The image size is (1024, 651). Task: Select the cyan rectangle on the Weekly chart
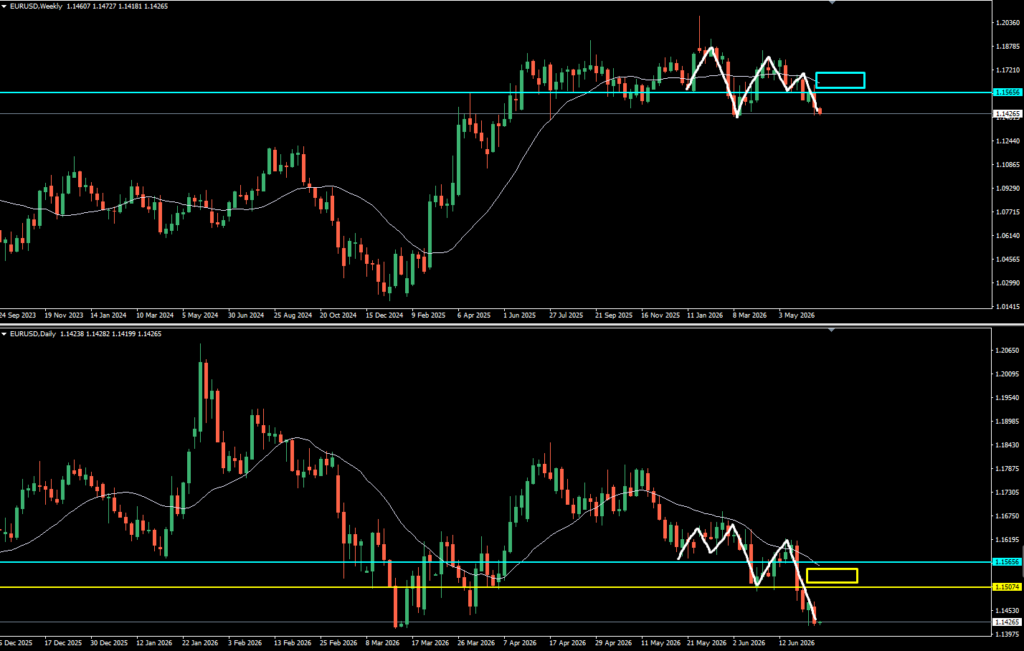tap(840, 80)
